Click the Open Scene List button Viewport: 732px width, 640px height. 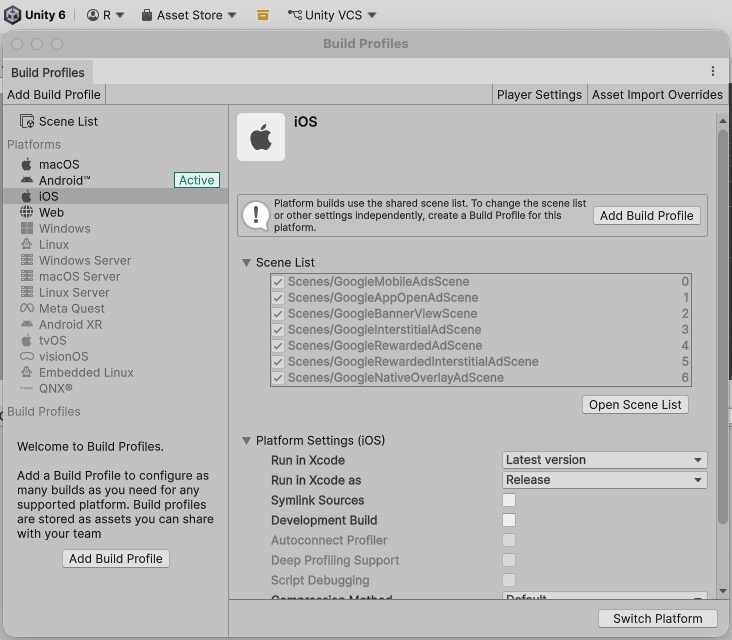point(635,405)
